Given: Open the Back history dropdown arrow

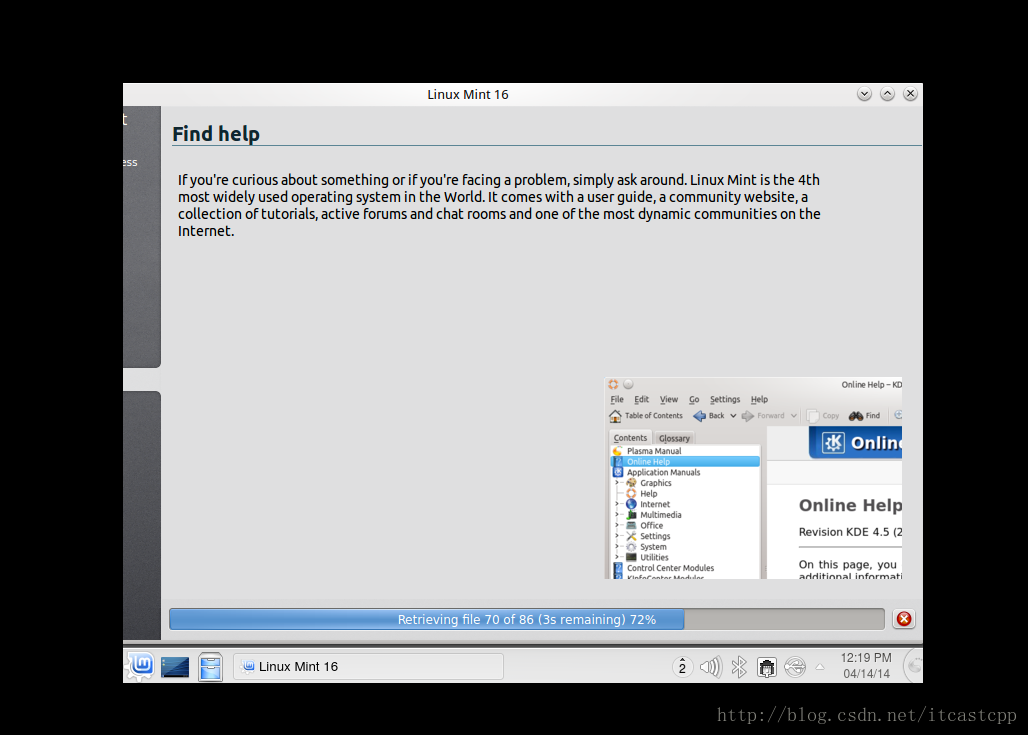Looking at the screenshot, I should [733, 416].
